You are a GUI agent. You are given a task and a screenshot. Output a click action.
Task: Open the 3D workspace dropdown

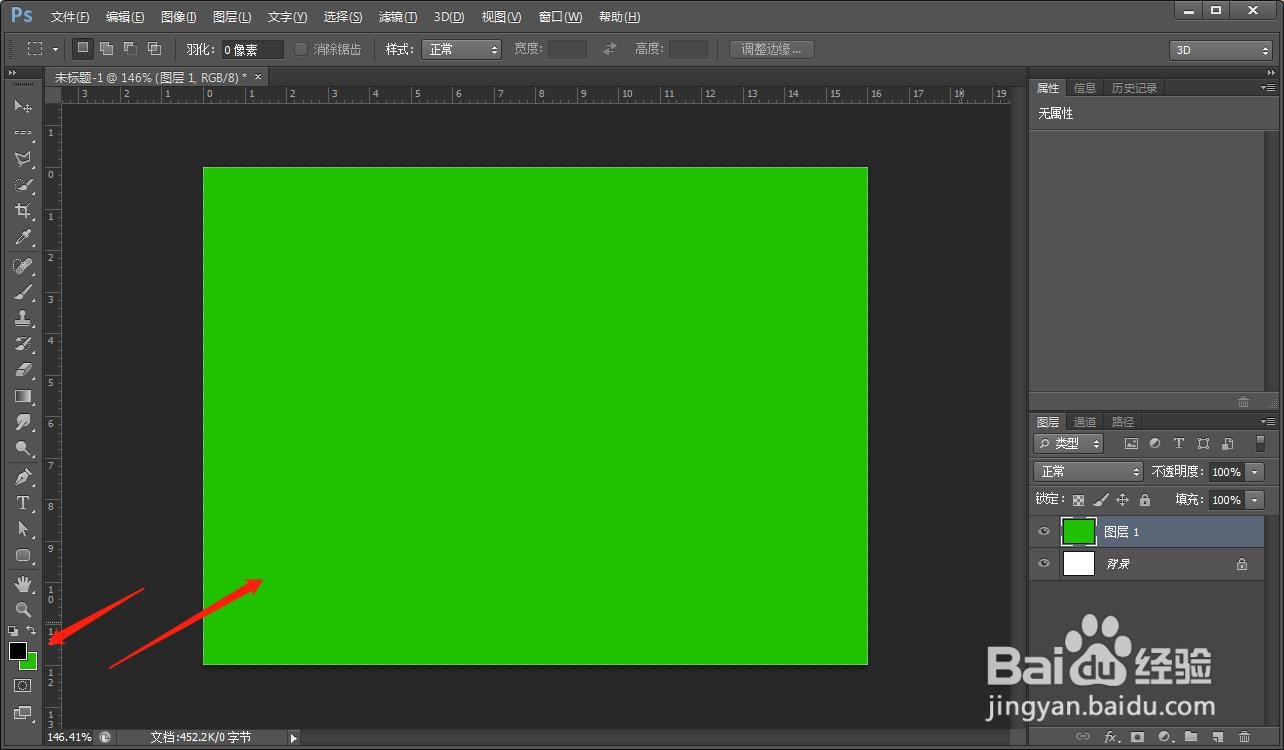click(1221, 50)
